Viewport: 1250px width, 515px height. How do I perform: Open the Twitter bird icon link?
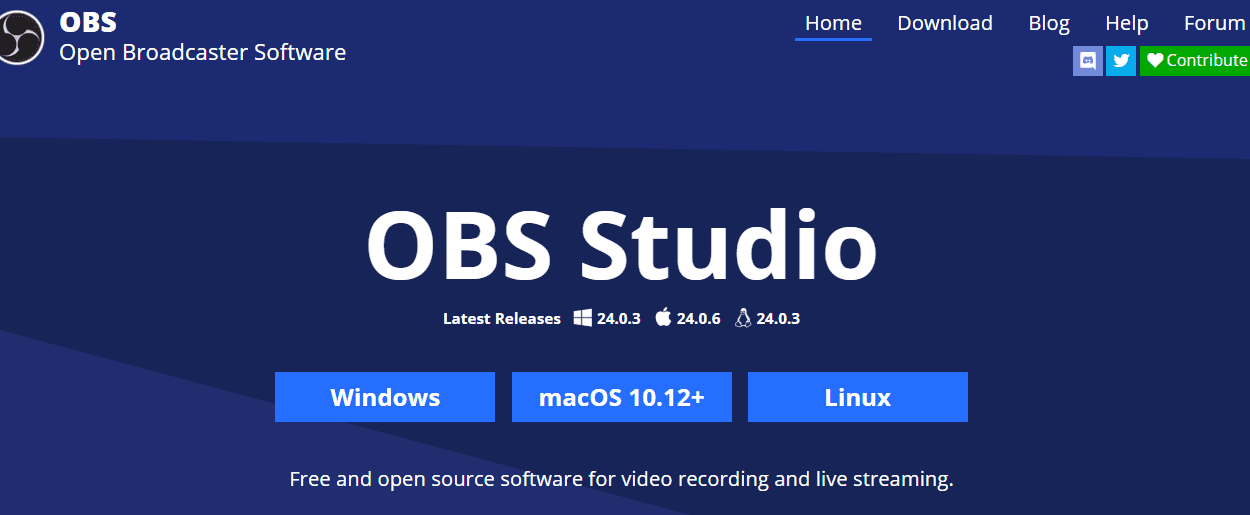[x=1121, y=60]
